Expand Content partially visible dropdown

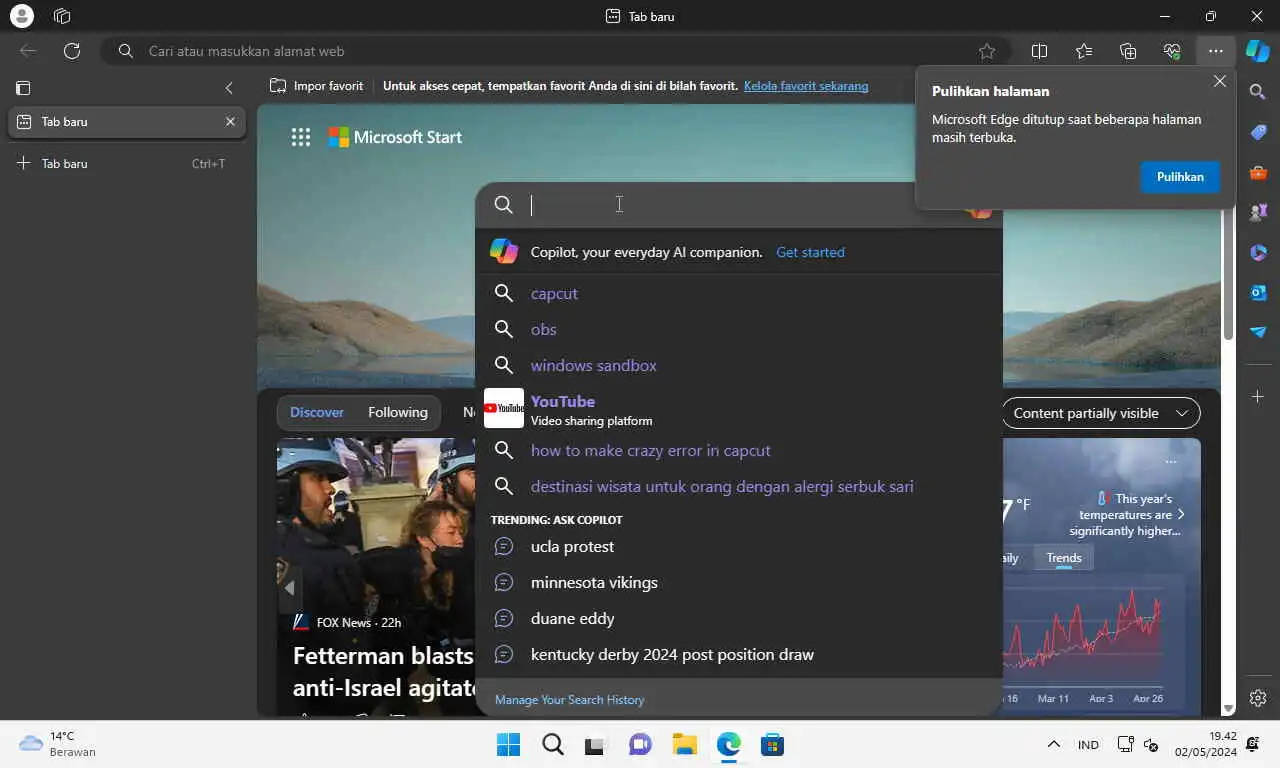(x=1101, y=413)
